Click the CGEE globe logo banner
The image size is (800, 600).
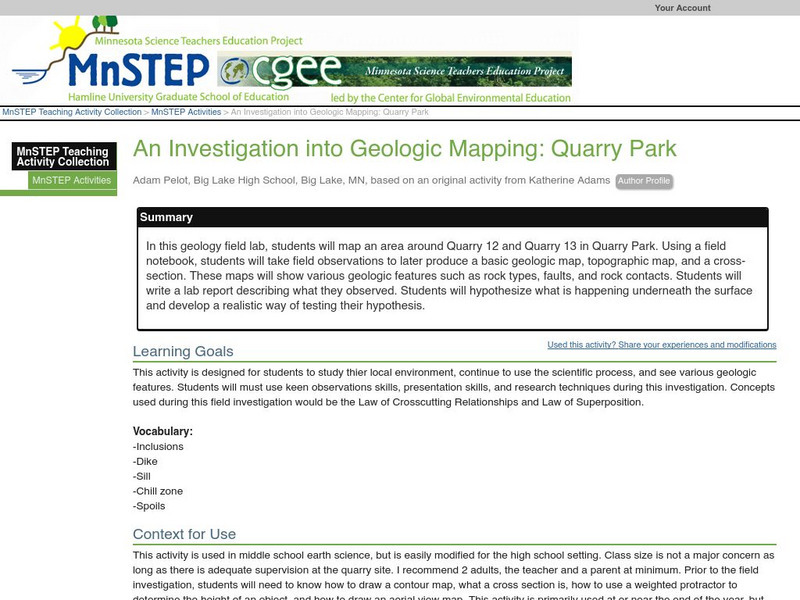pyautogui.click(x=396, y=71)
